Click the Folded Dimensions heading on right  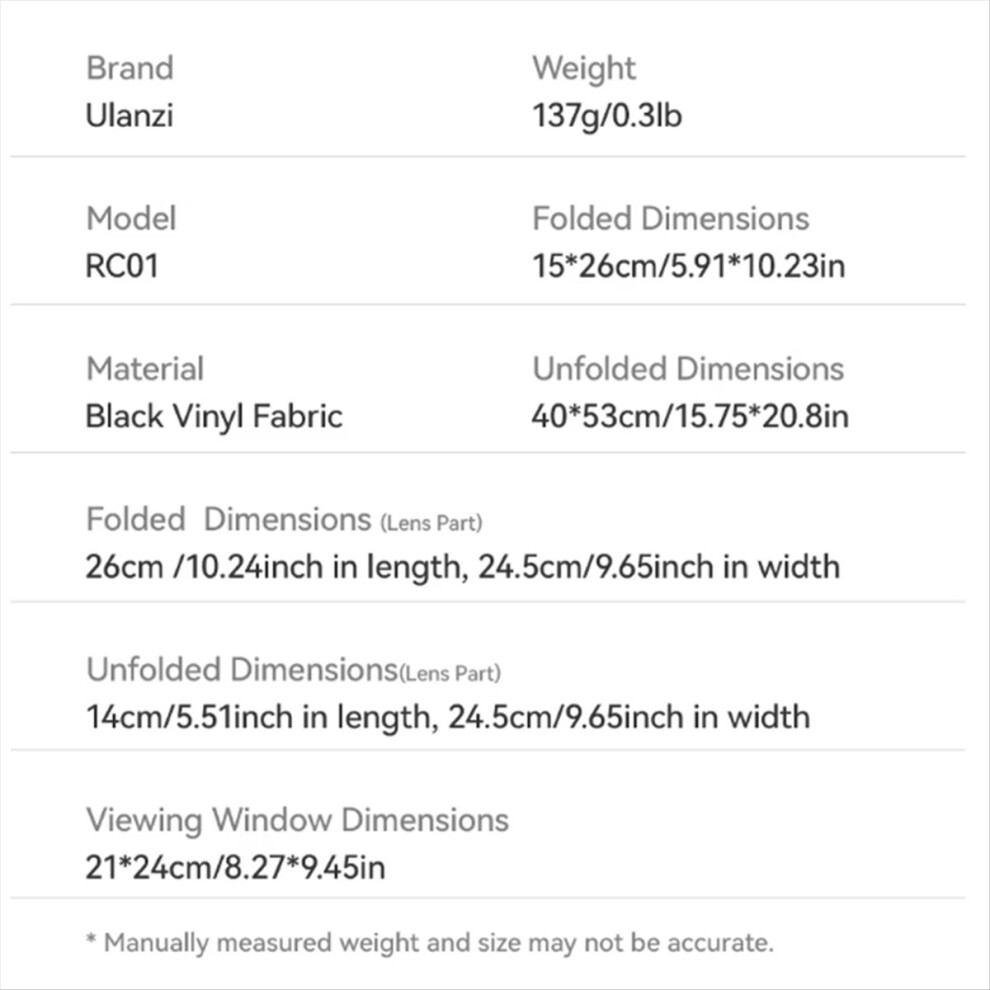tap(671, 218)
